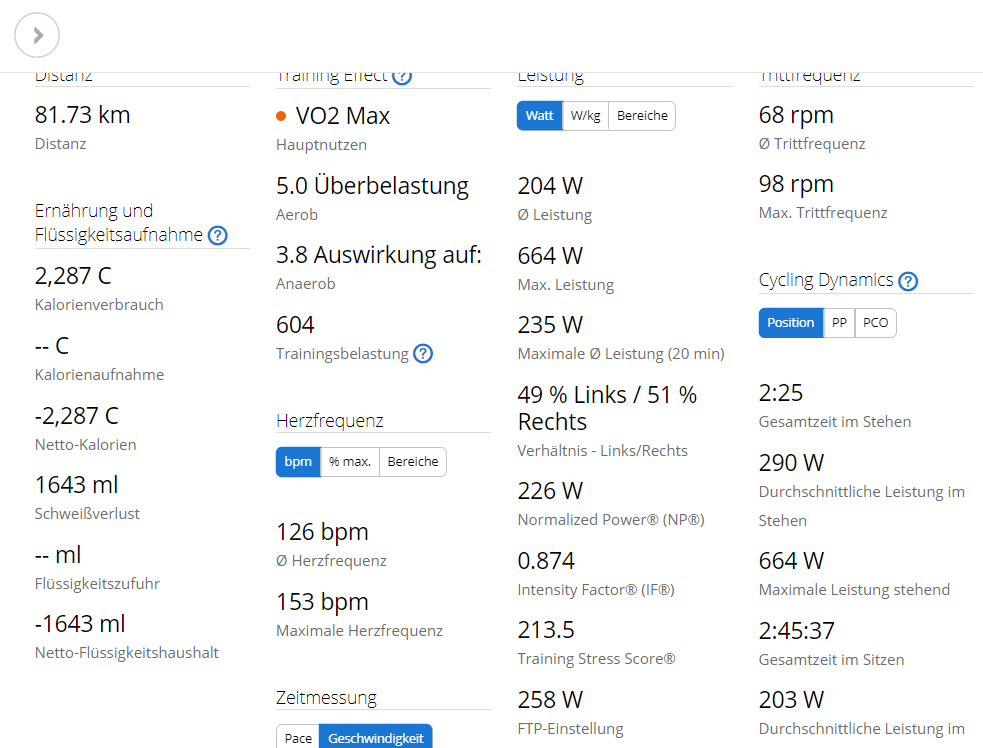Switch Zeitmessung to Pace
Viewport: 983px width, 748px height.
[298, 738]
